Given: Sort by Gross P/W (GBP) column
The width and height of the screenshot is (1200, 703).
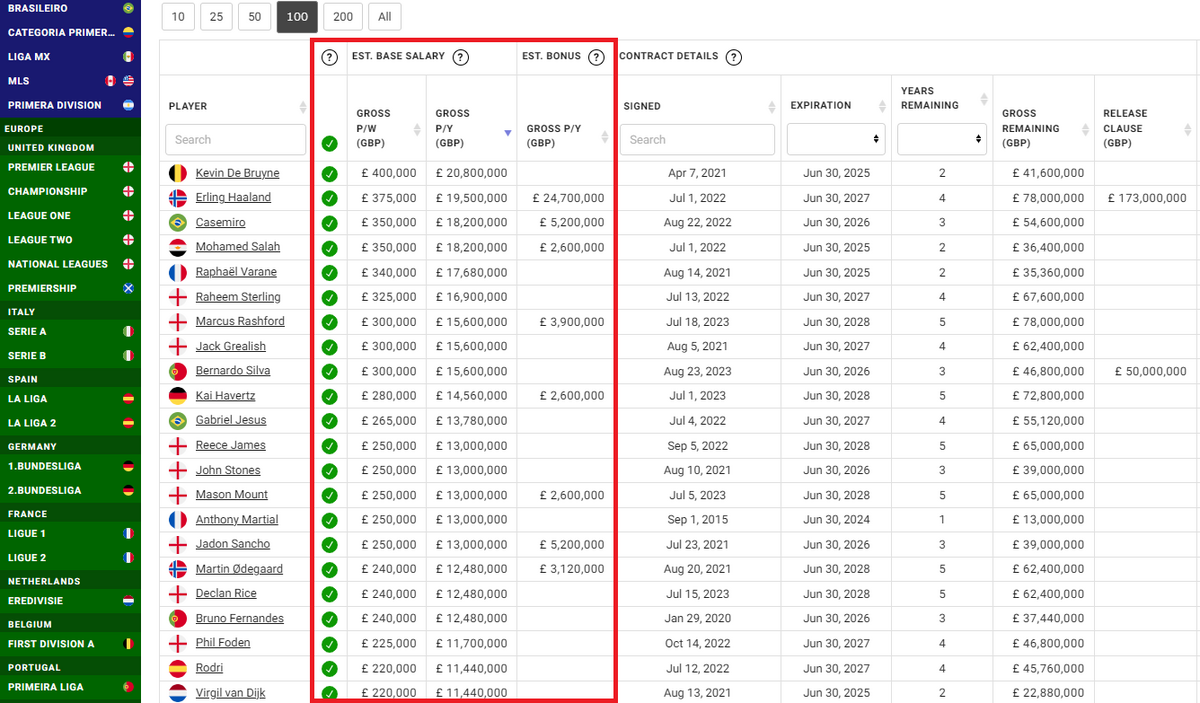Looking at the screenshot, I should pos(417,129).
